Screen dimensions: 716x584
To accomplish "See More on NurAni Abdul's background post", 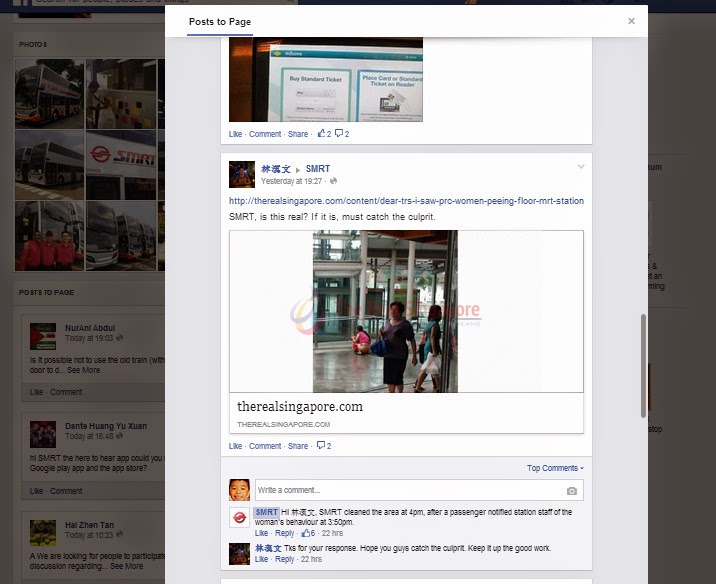I will click(x=84, y=370).
